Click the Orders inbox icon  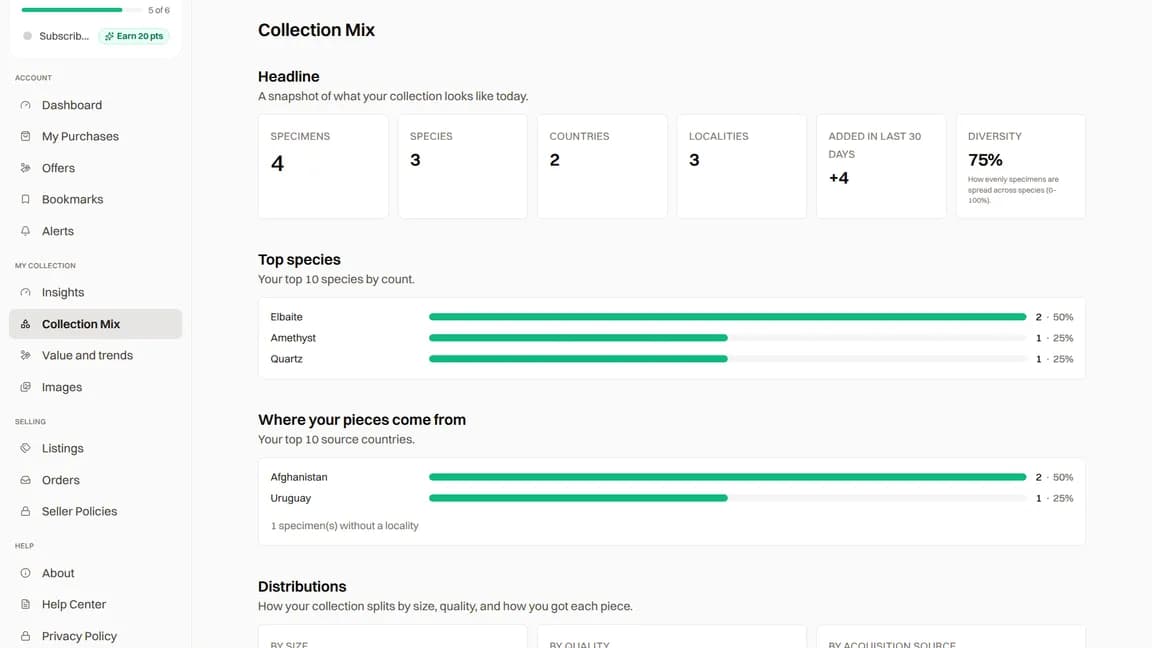click(26, 480)
